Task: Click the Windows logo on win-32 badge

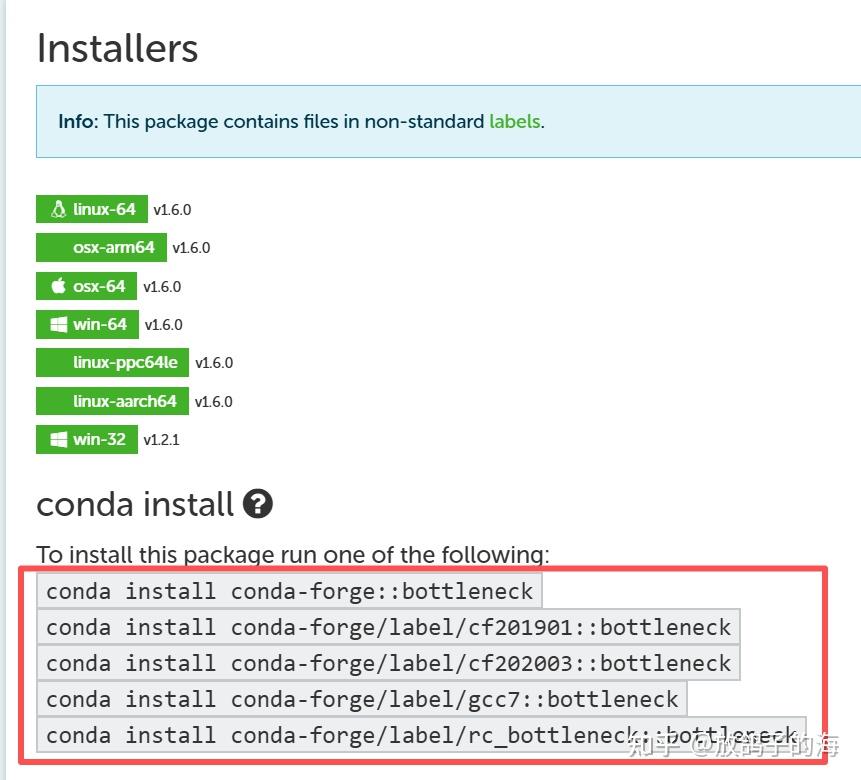Action: tap(58, 439)
